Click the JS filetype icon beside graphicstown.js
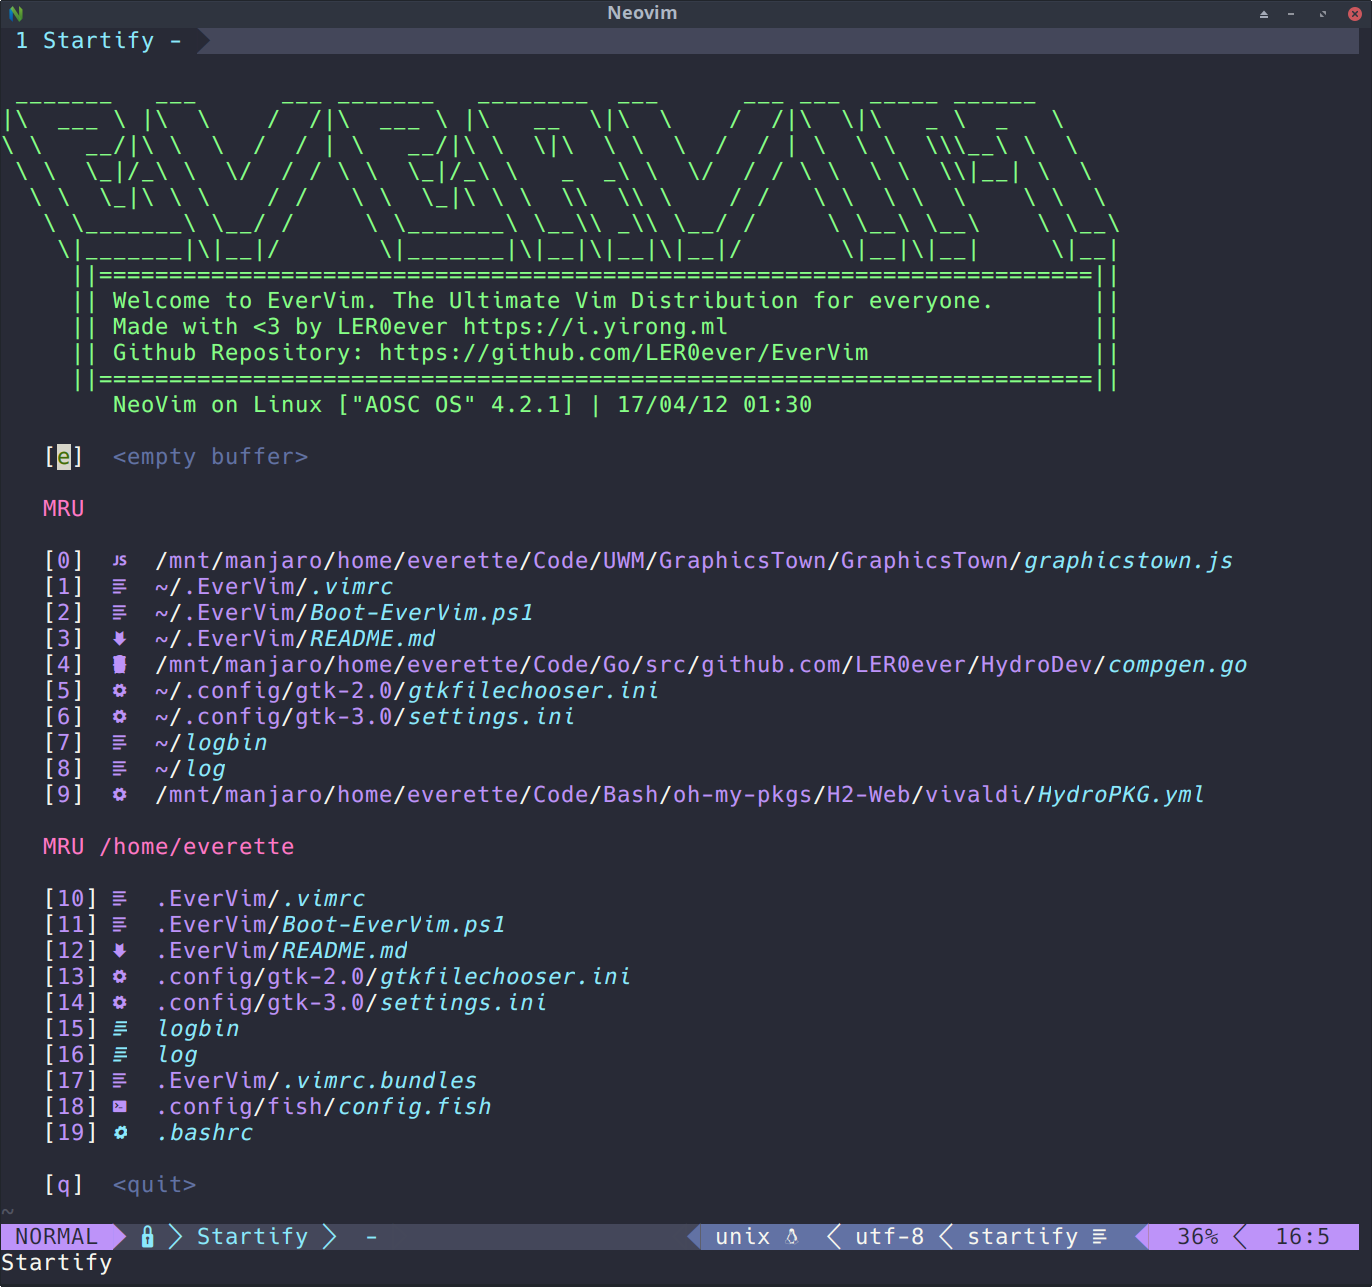 [120, 561]
